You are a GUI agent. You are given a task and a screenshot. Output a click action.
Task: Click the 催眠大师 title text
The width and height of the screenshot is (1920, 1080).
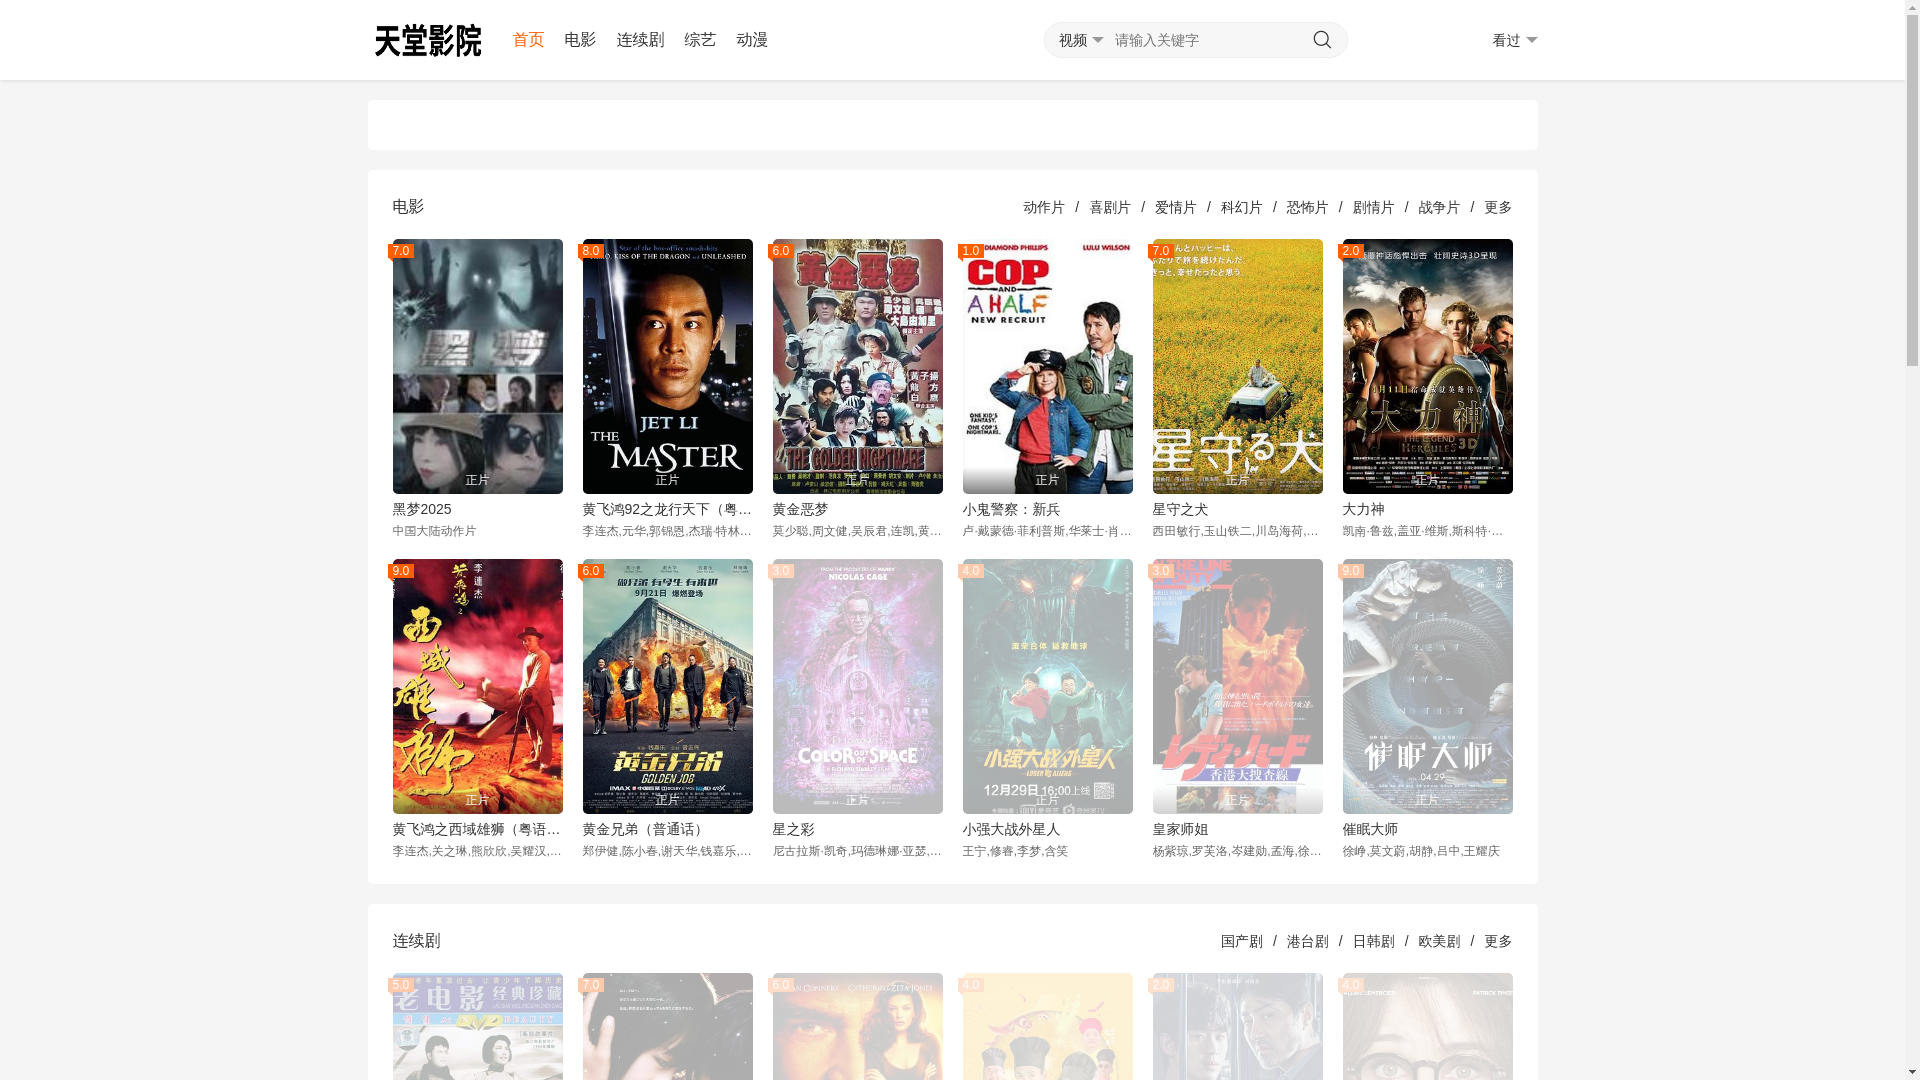tap(1370, 830)
